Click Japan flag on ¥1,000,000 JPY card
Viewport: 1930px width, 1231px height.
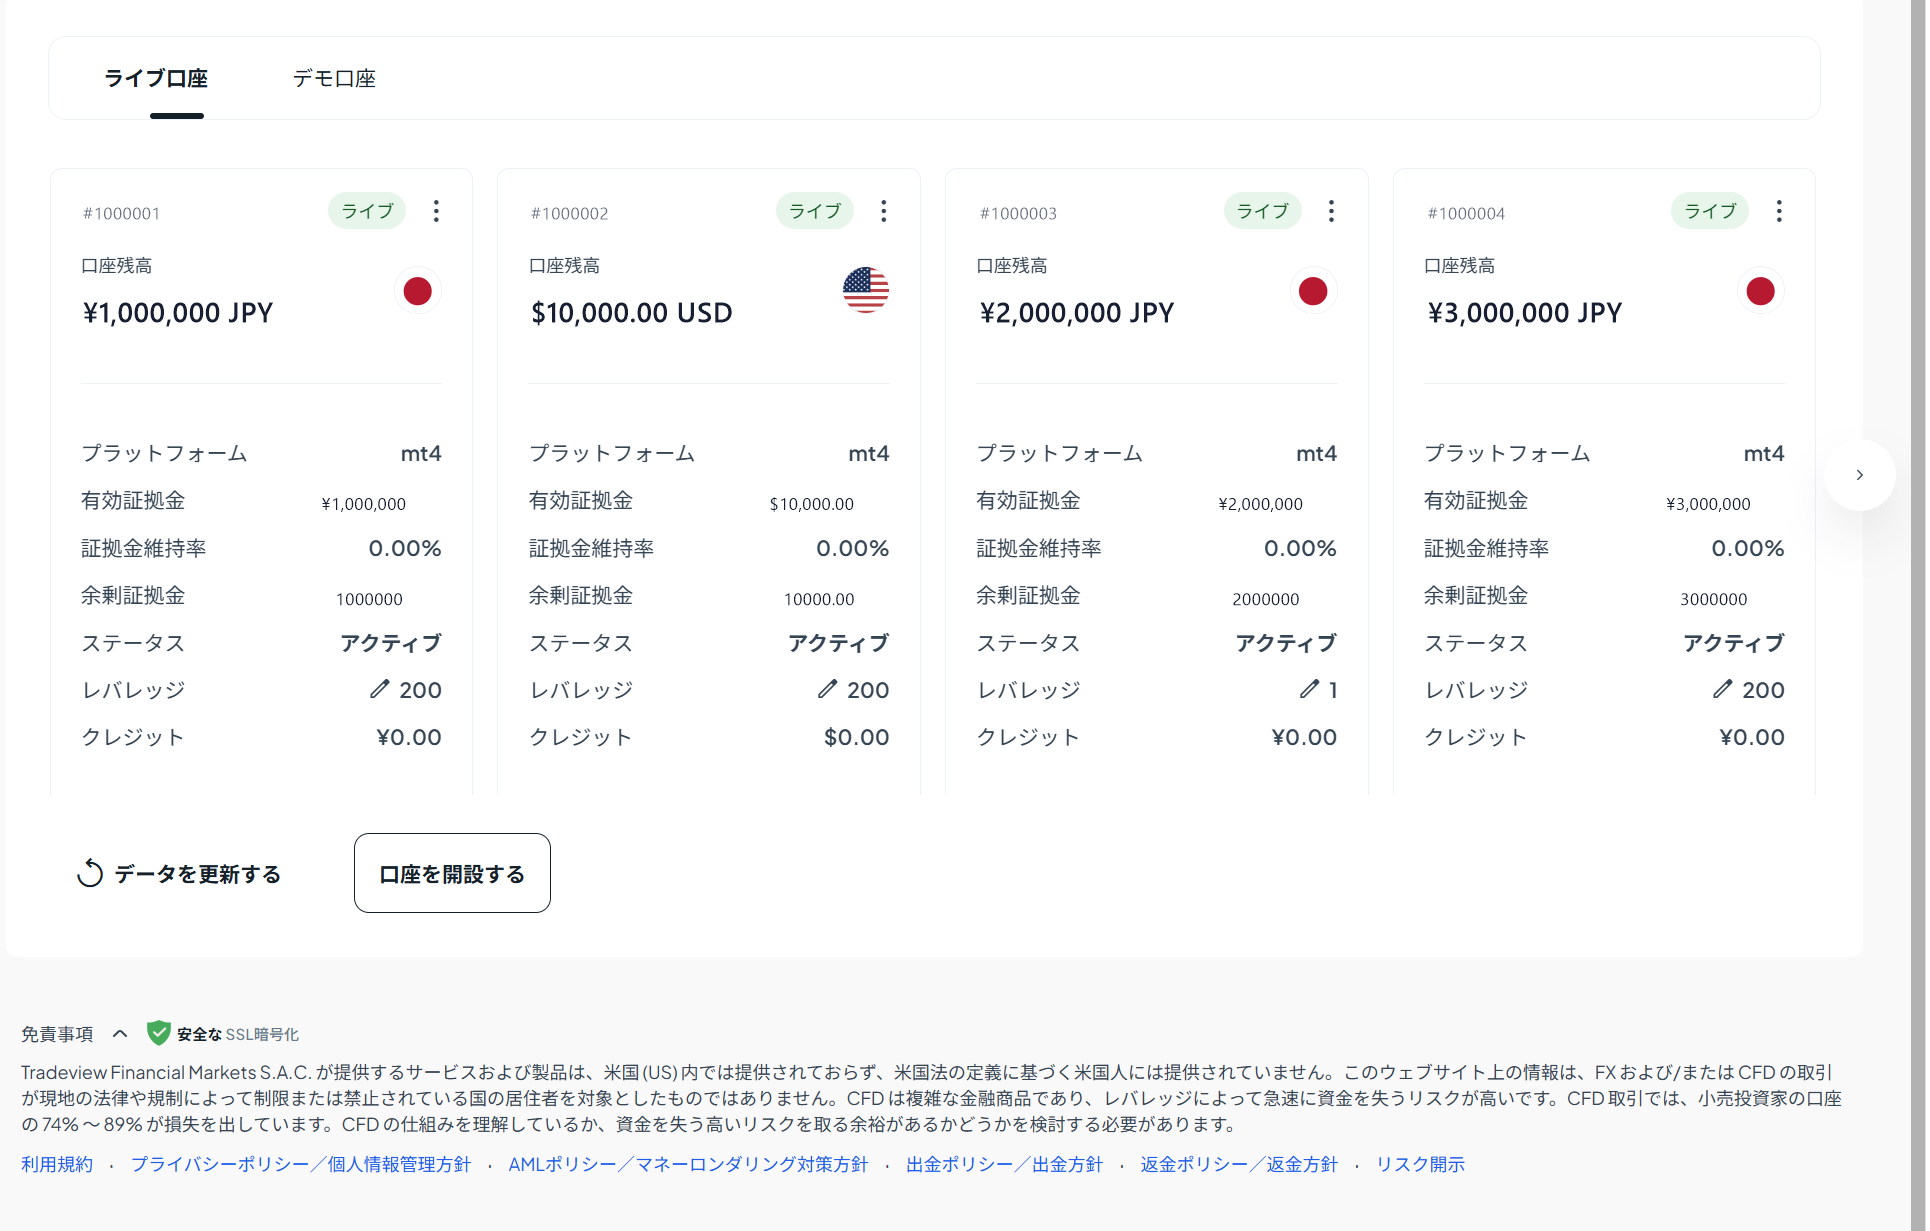[417, 291]
